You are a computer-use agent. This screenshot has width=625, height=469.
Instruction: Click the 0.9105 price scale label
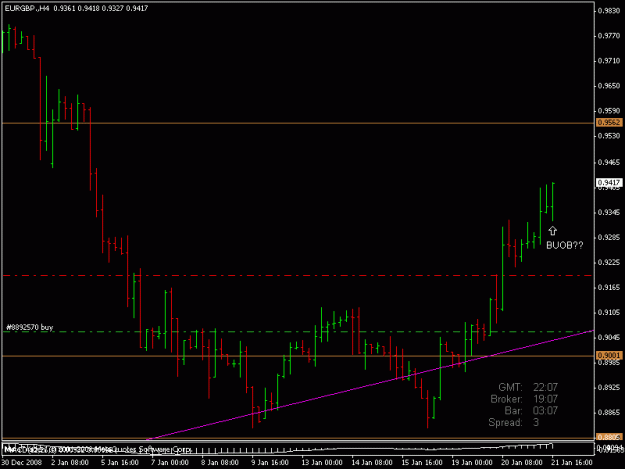point(609,312)
